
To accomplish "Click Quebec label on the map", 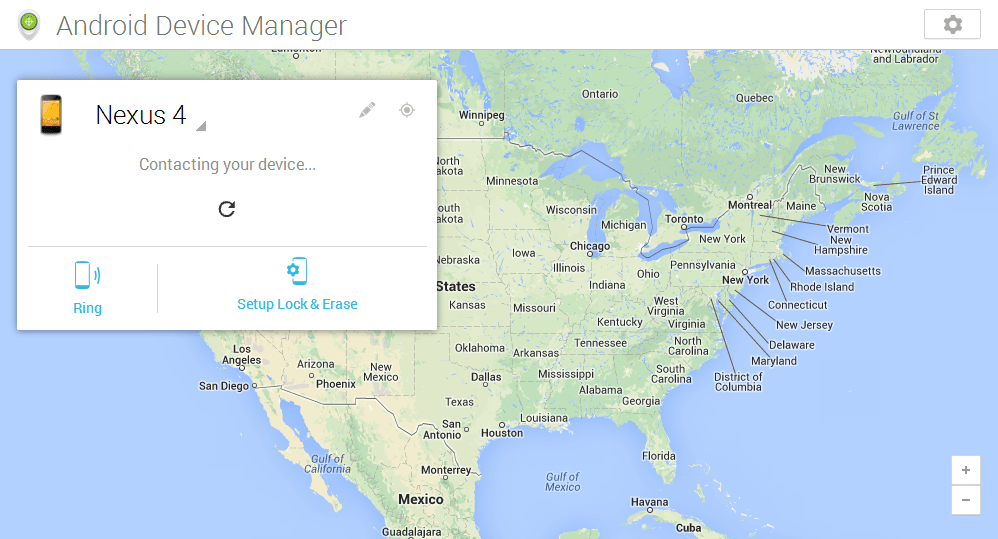I will point(754,98).
